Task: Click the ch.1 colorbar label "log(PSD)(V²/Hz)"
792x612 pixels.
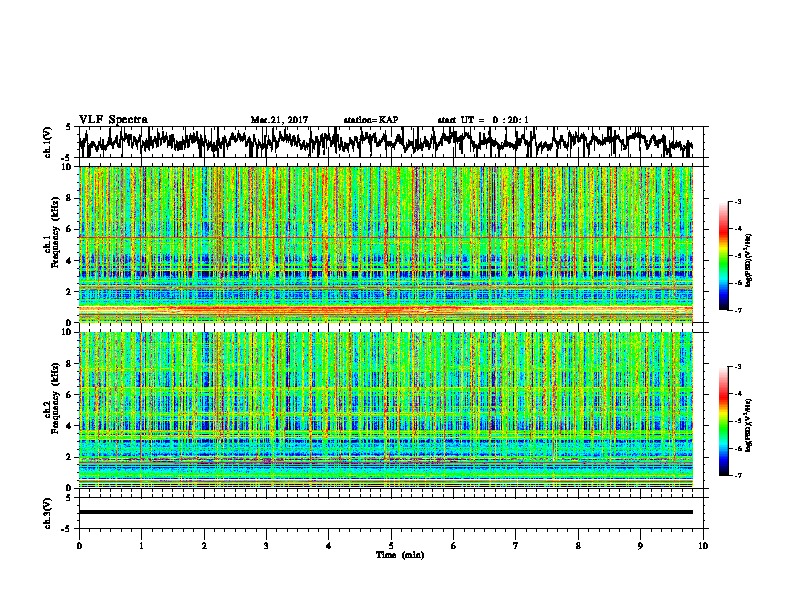Action: coord(748,261)
